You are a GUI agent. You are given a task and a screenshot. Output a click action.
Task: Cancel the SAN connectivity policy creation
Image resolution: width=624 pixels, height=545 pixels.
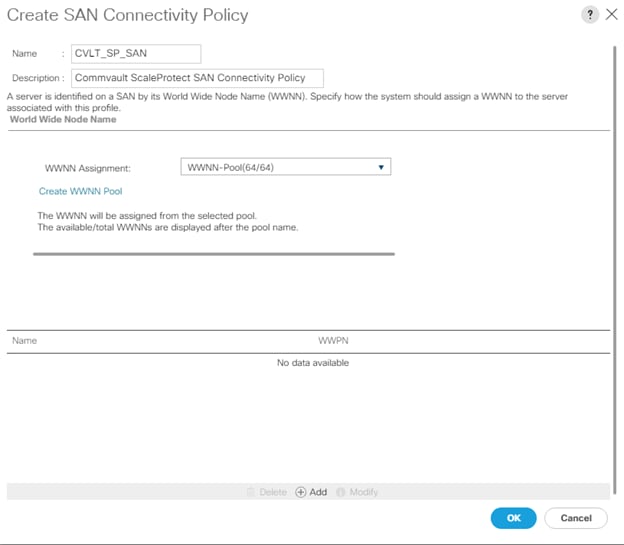[x=576, y=518]
